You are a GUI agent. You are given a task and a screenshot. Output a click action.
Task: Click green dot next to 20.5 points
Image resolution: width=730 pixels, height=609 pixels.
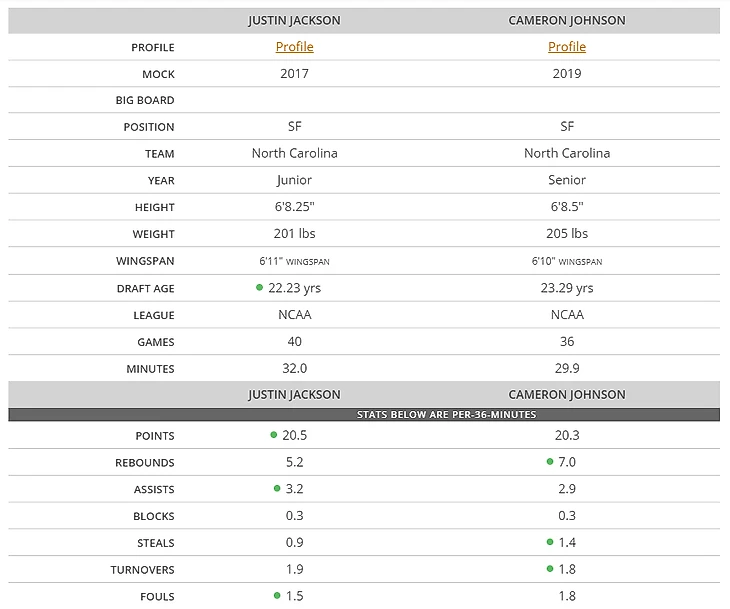[x=273, y=435]
